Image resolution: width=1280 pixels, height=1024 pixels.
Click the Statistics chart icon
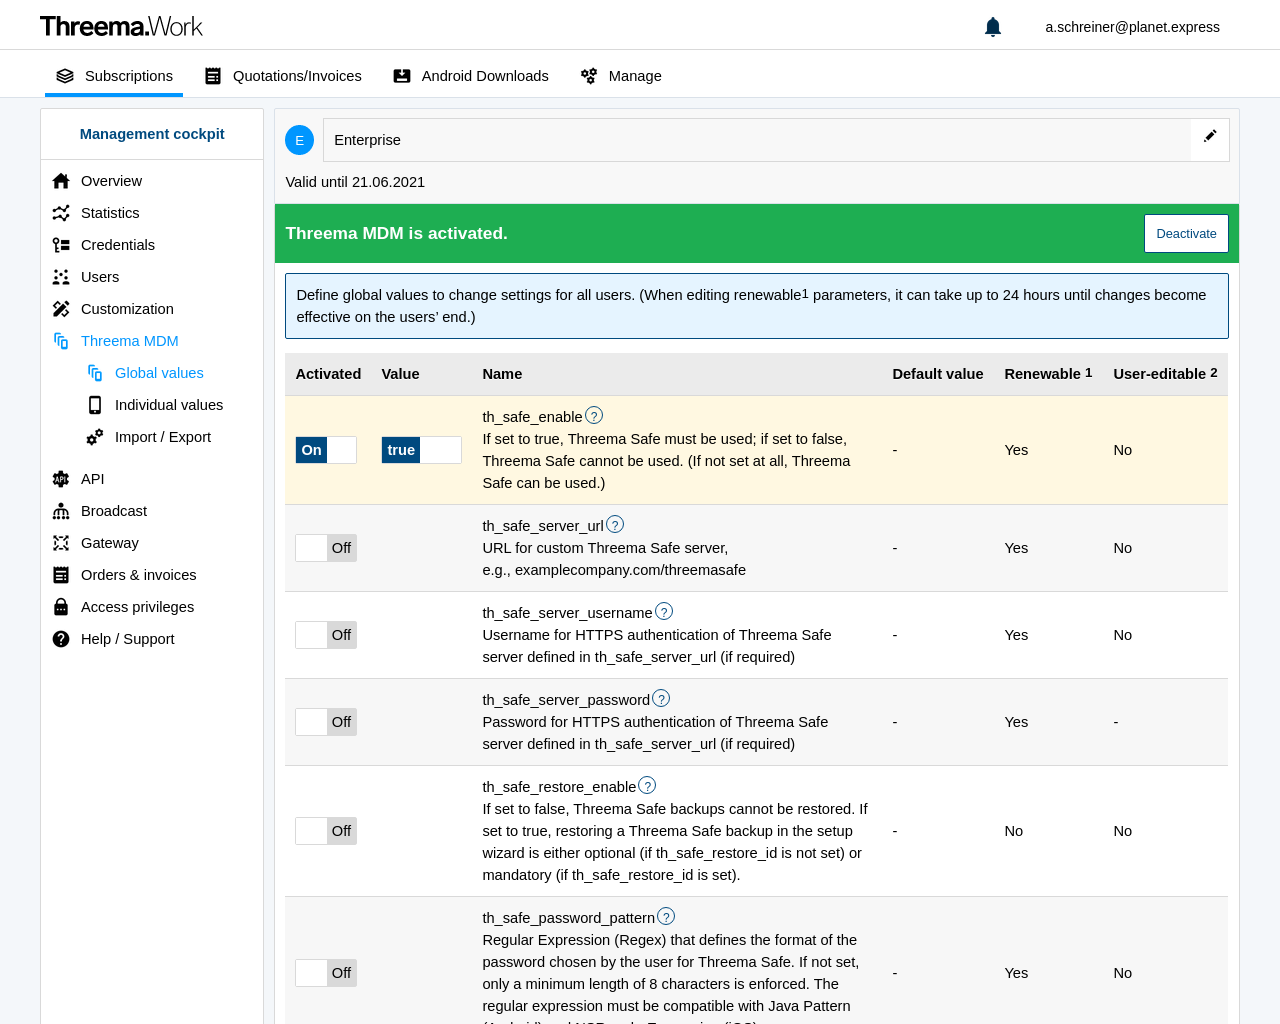point(61,213)
